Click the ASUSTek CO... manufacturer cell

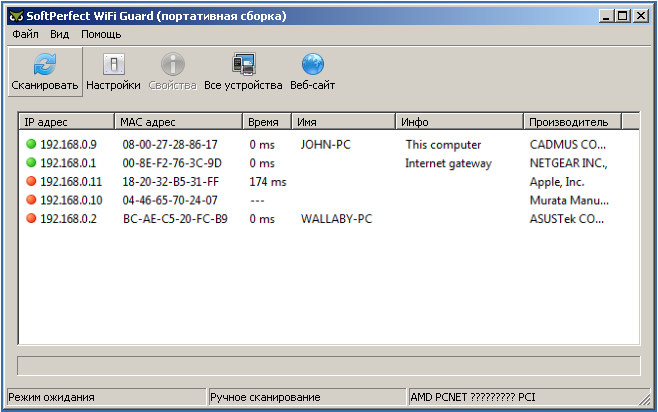[x=567, y=219]
